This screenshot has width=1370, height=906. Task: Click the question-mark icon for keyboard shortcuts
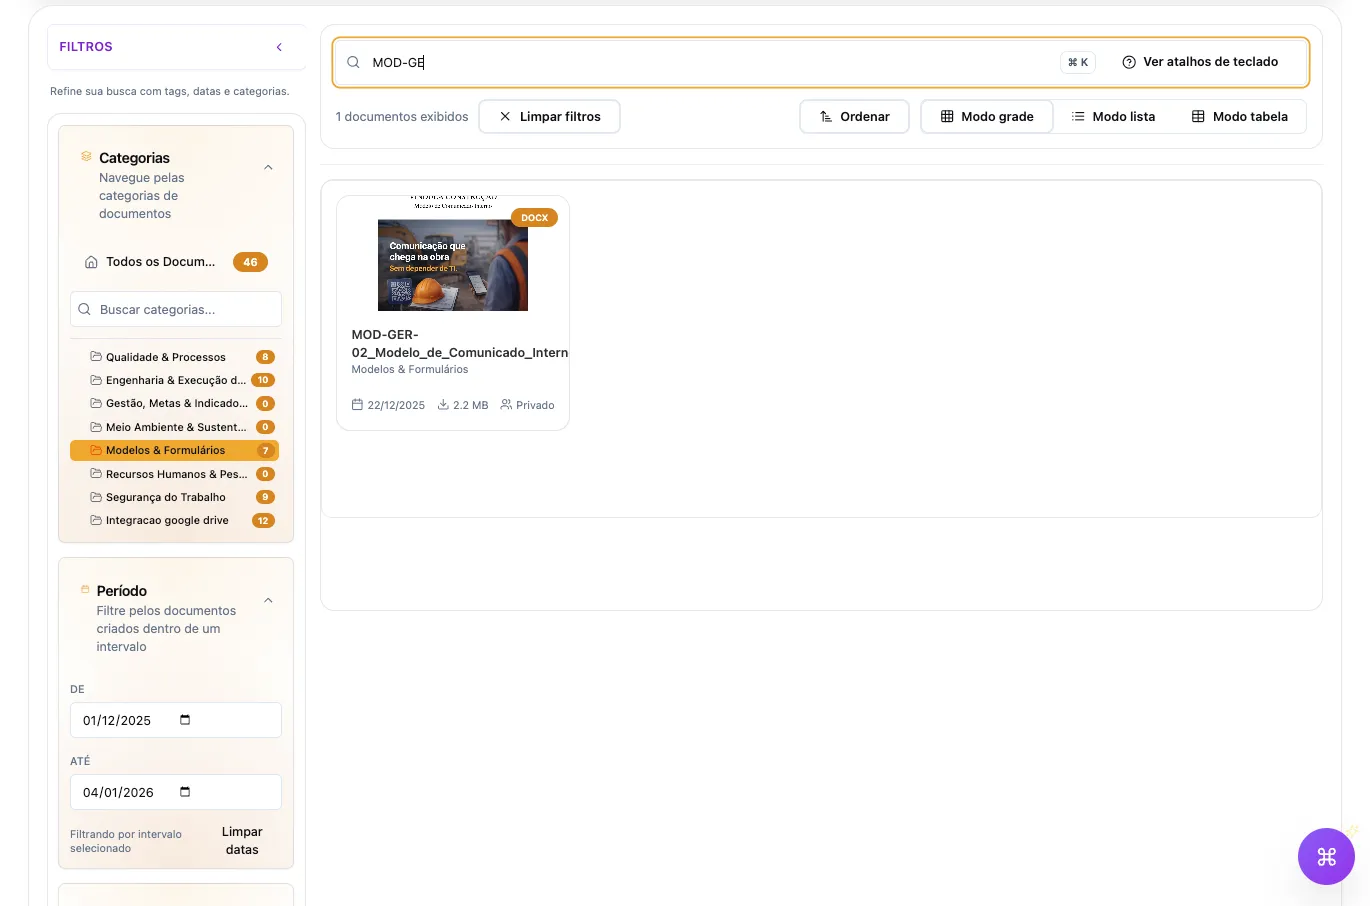[x=1128, y=61]
